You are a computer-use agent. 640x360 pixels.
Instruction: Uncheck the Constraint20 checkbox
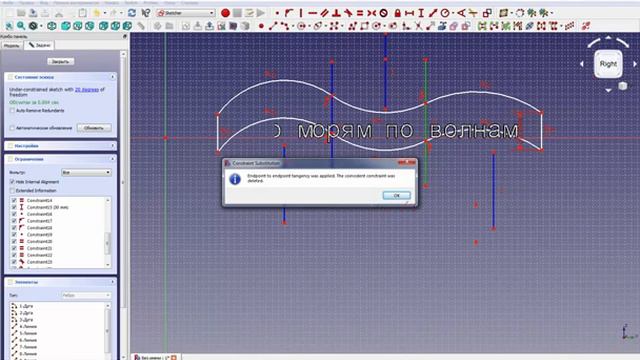coord(14,241)
